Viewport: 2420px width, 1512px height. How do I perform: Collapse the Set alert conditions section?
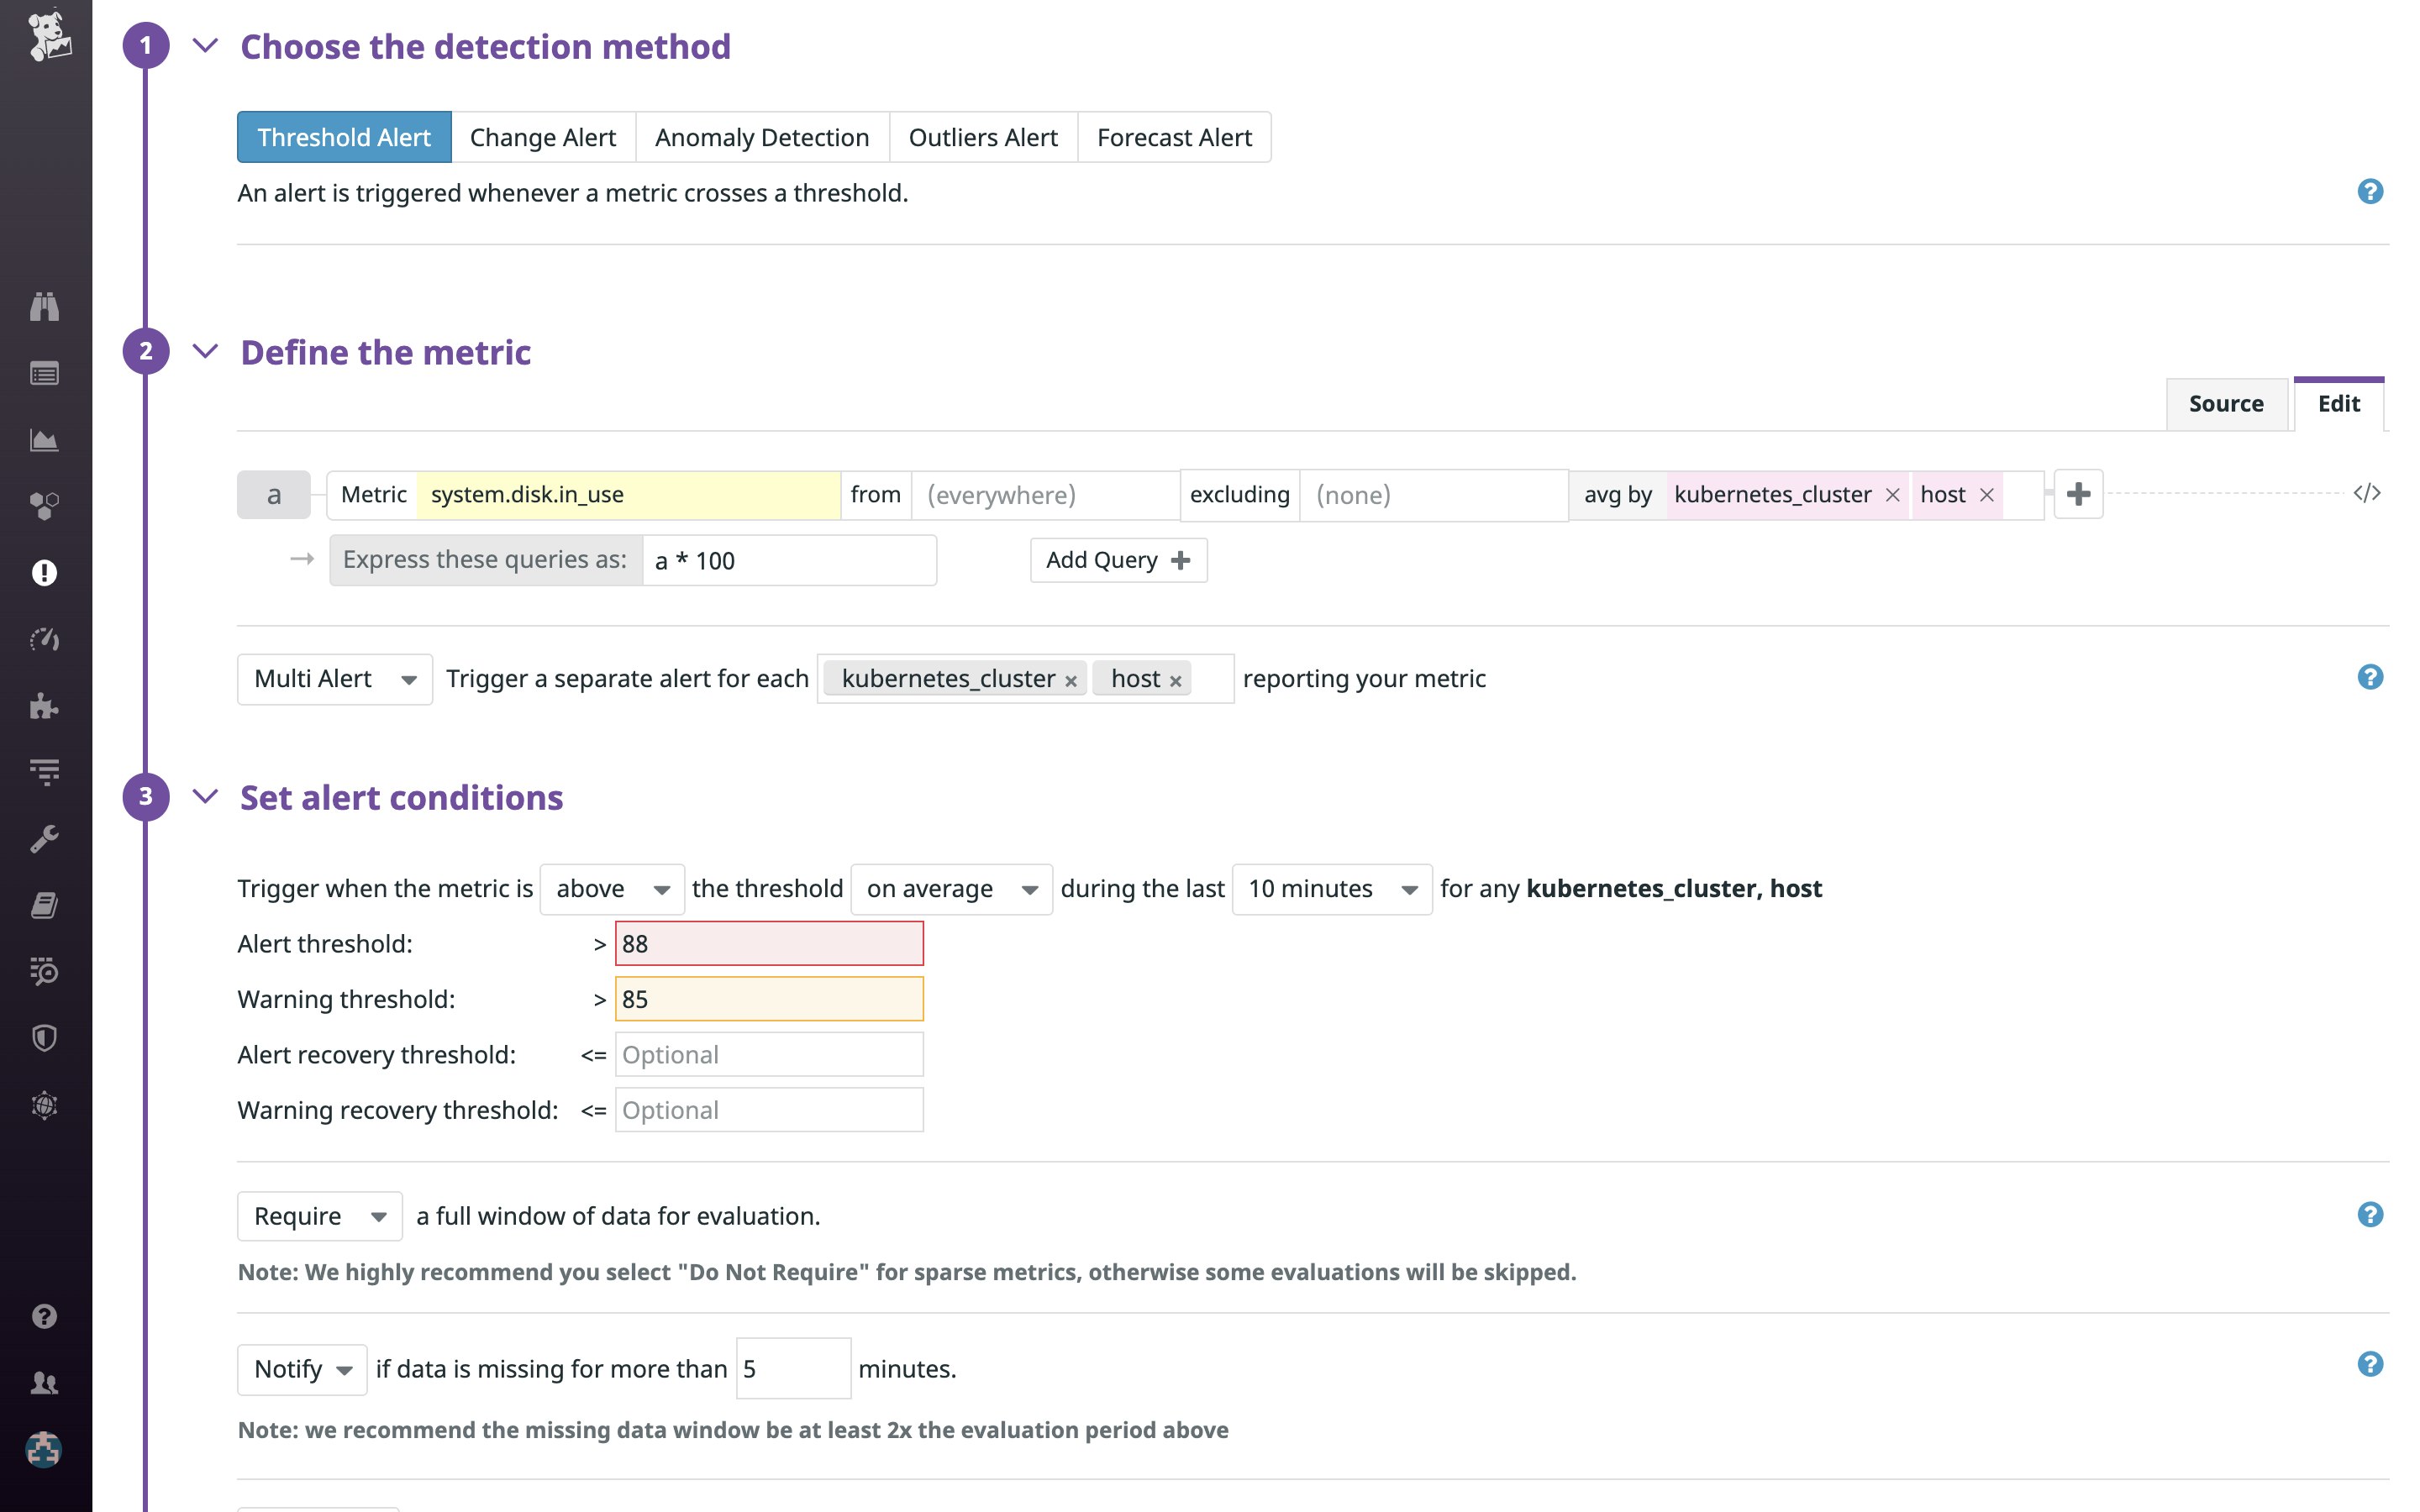coord(206,796)
